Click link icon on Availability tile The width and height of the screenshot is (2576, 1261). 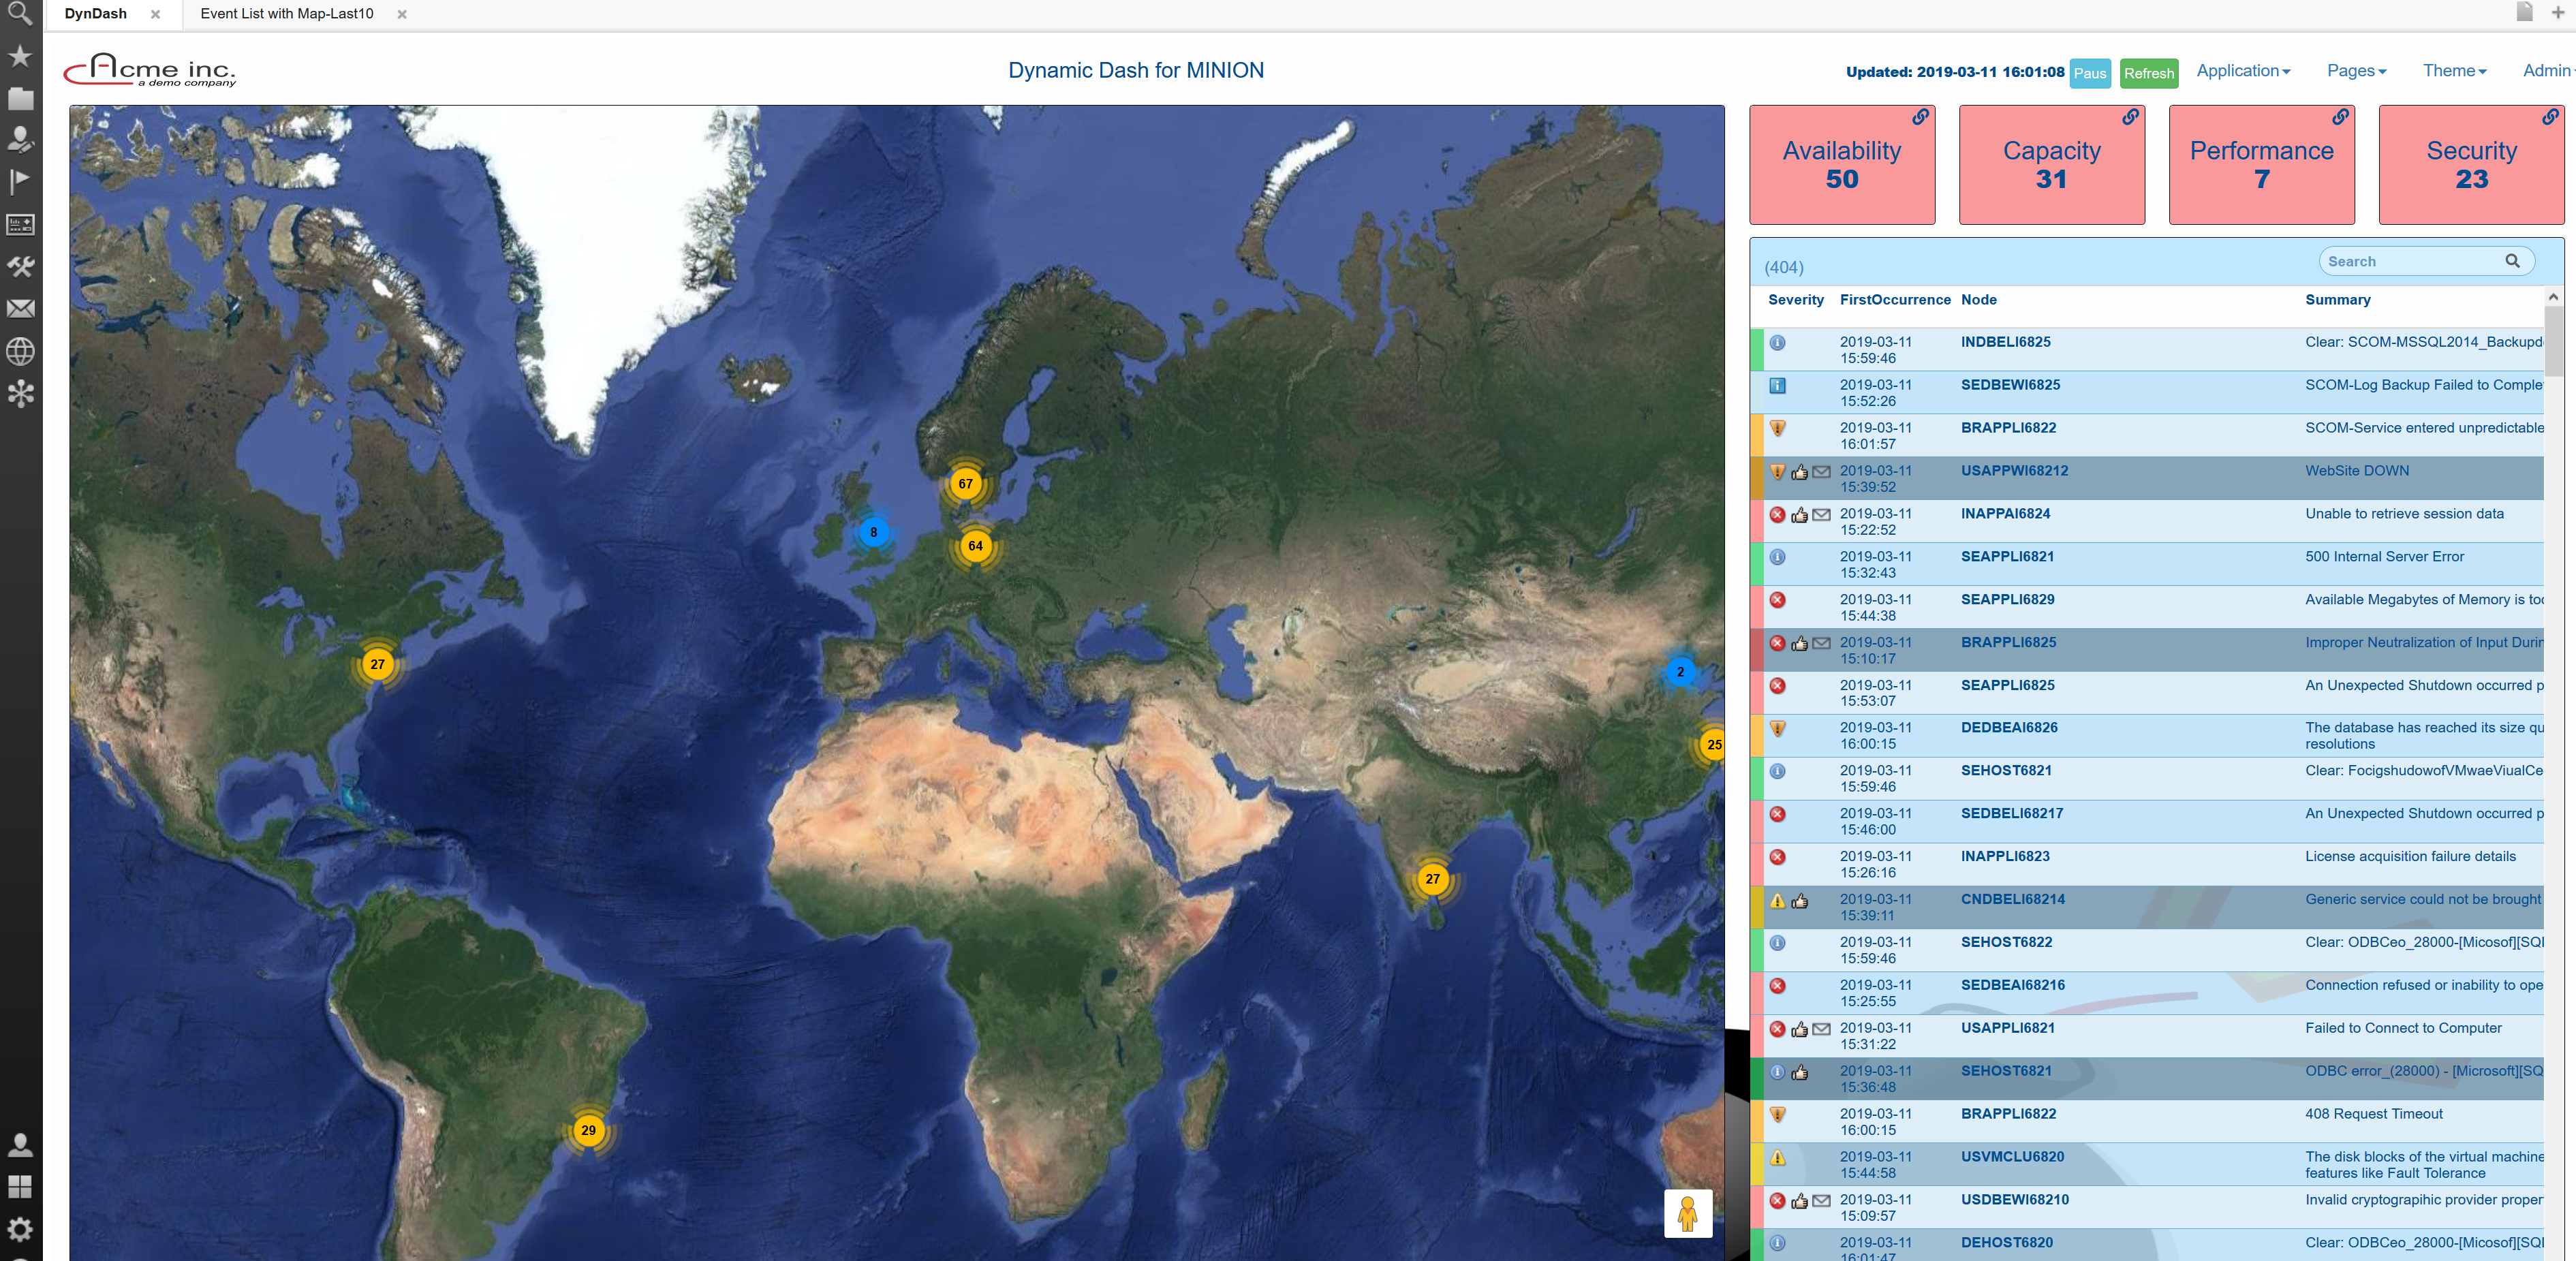[x=1920, y=117]
